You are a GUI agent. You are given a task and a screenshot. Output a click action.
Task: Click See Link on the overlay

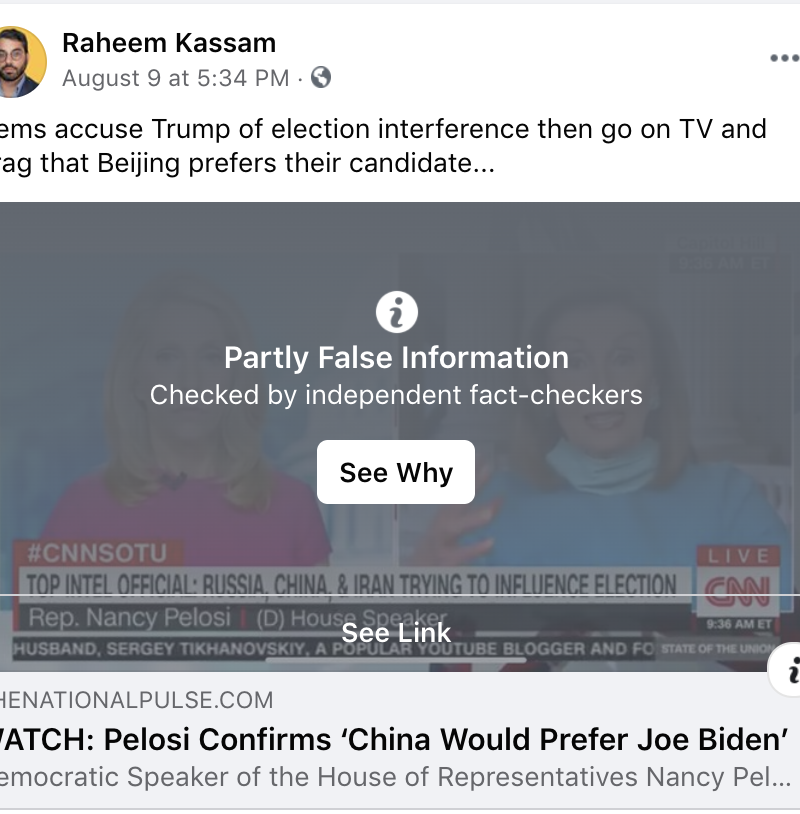pos(396,632)
